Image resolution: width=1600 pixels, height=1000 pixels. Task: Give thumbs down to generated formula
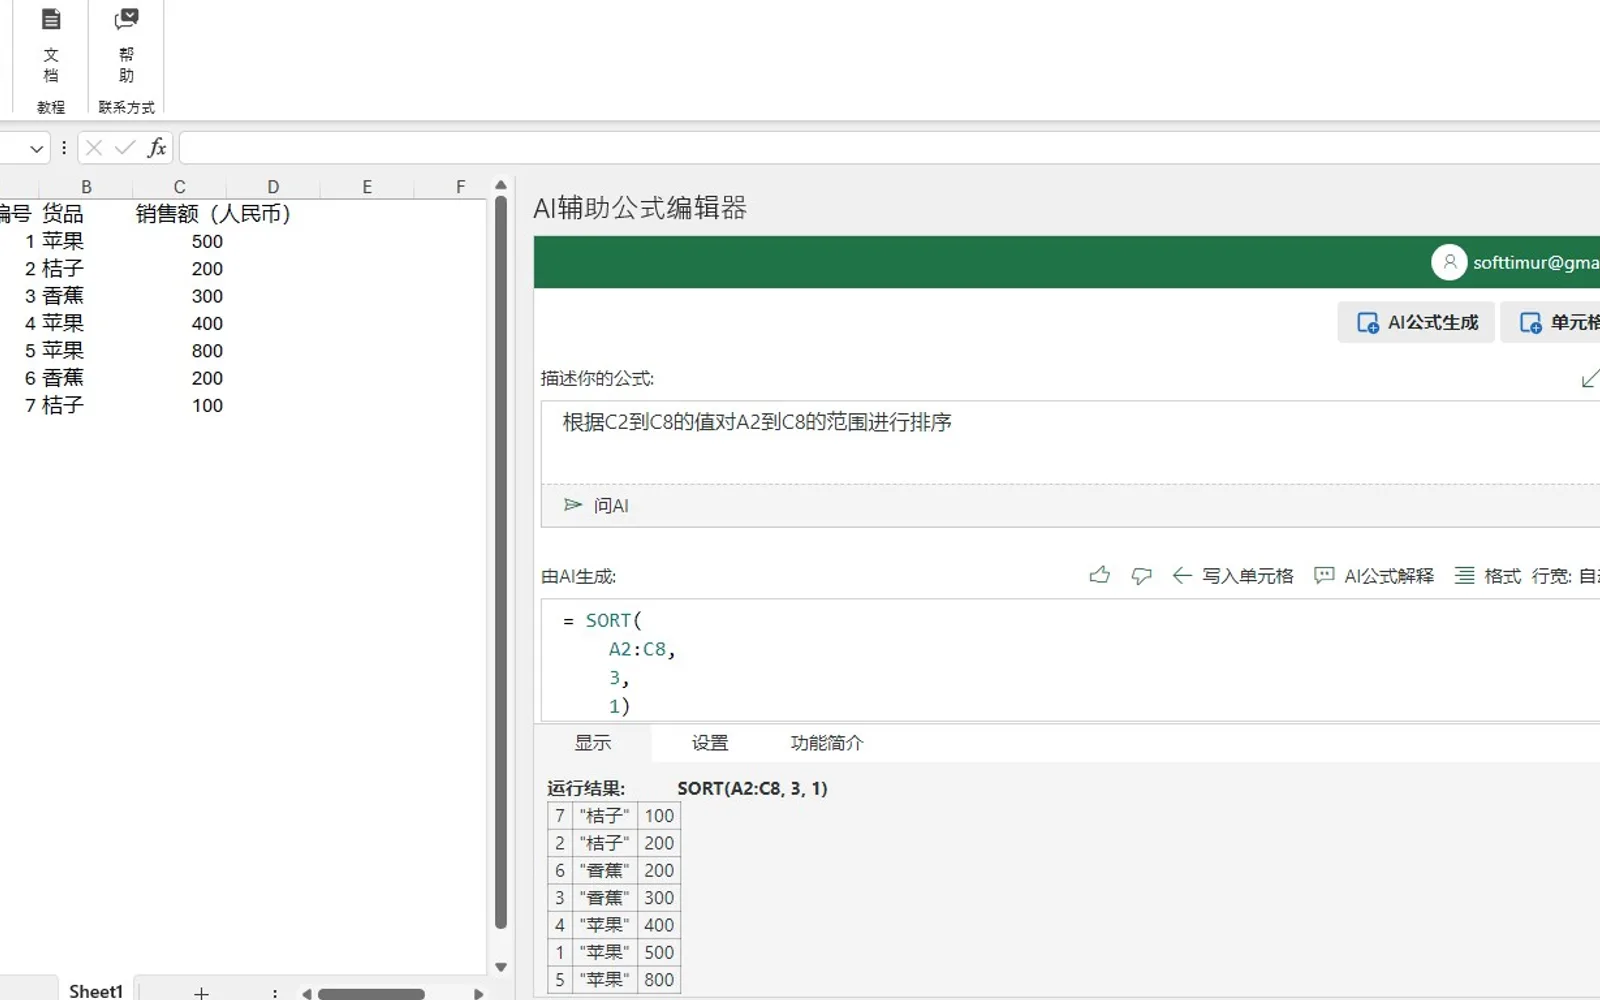pyautogui.click(x=1141, y=576)
